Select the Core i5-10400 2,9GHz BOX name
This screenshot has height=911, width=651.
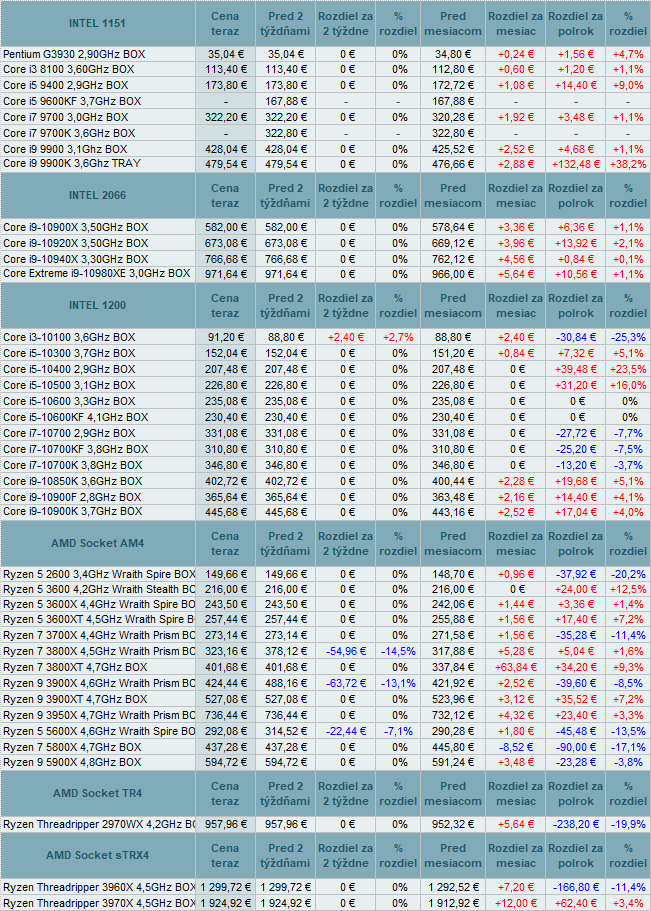point(69,369)
